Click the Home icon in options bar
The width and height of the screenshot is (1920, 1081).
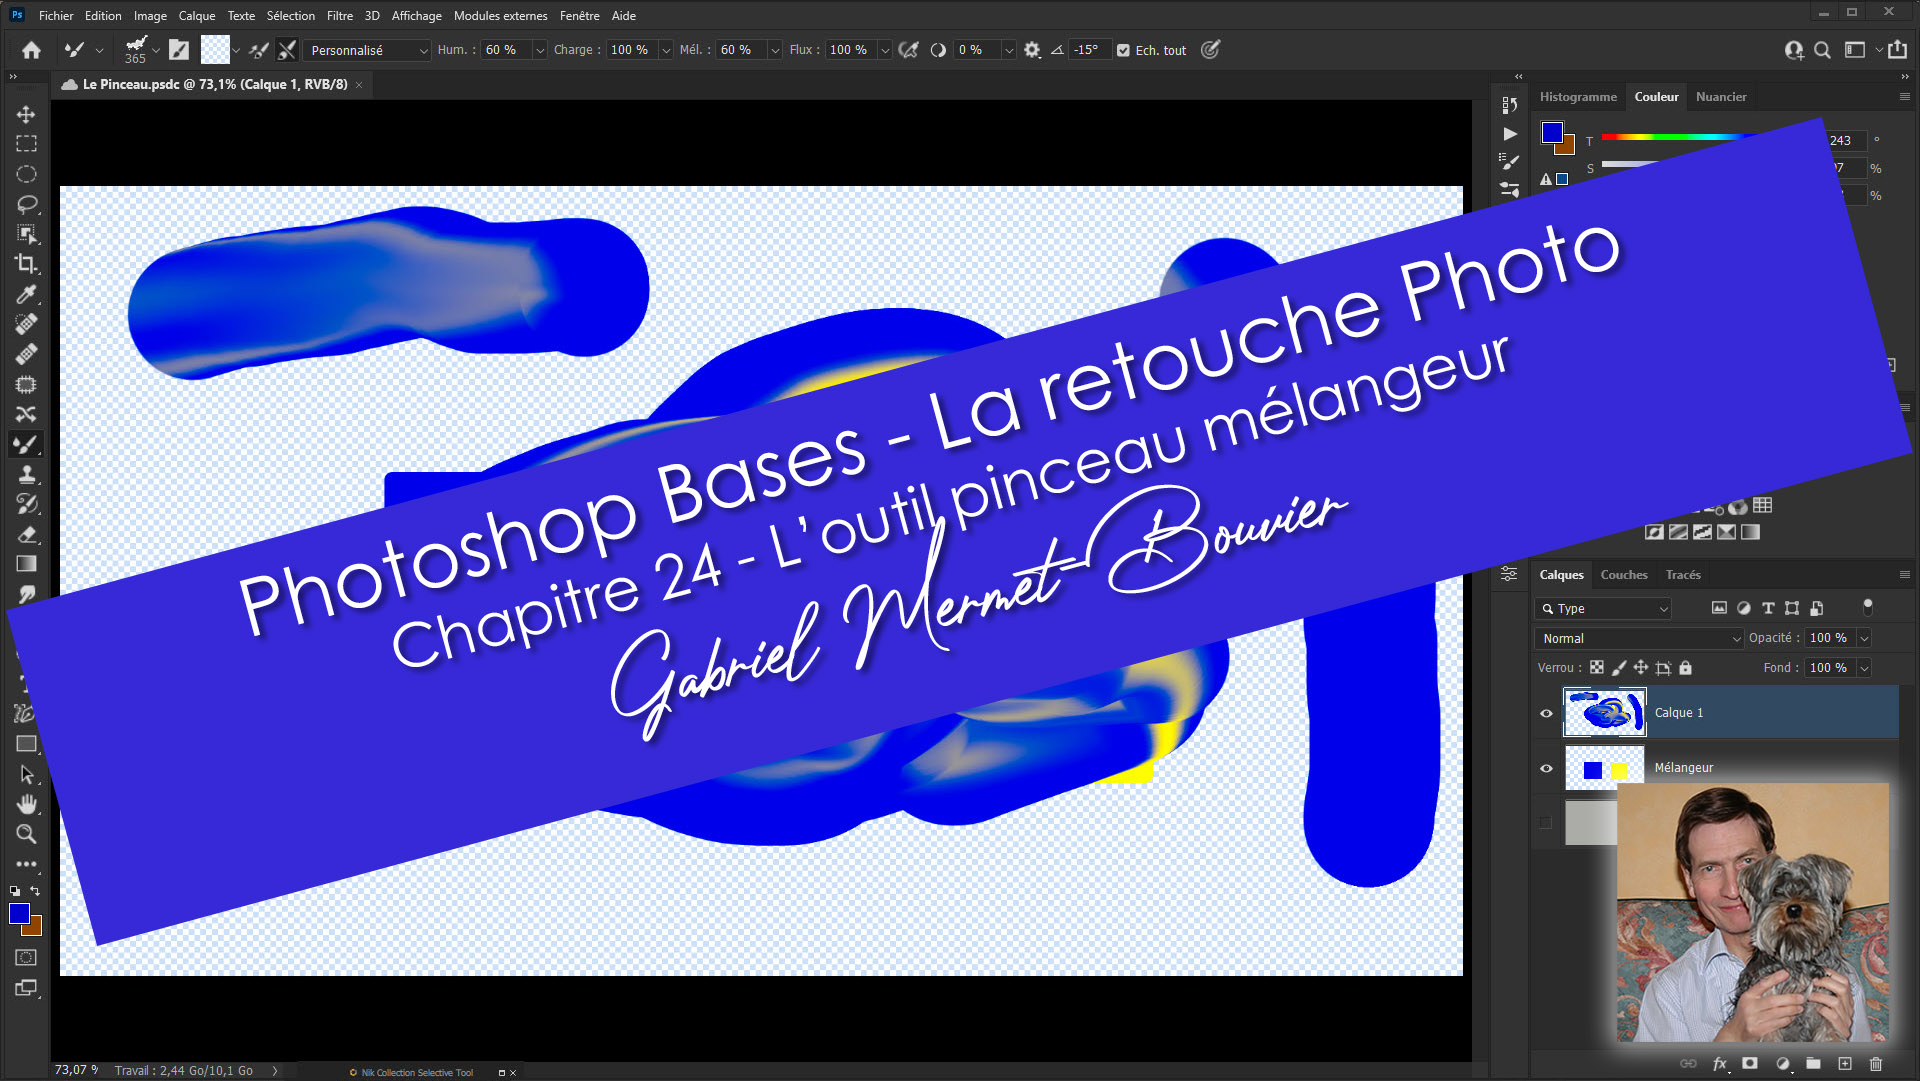(31, 50)
